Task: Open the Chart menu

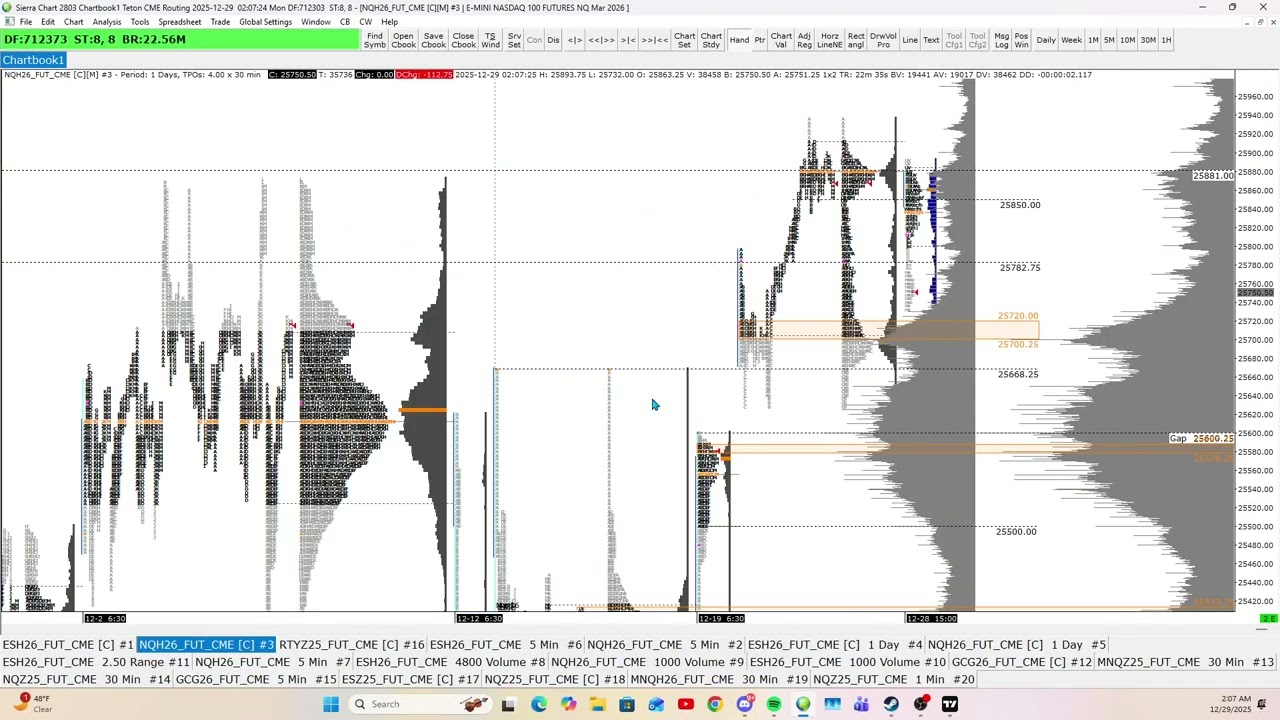Action: coord(74,22)
